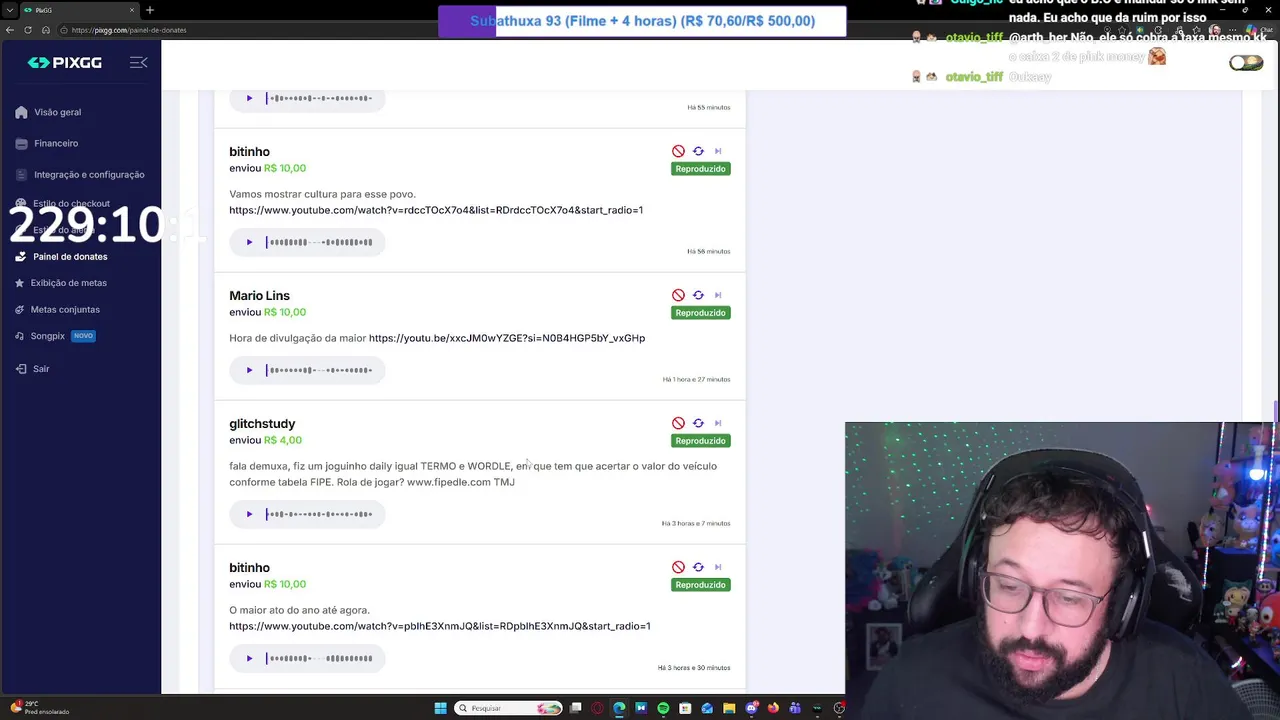This screenshot has height=720, width=1280.
Task: Block the glitchstudy donation
Action: point(678,423)
